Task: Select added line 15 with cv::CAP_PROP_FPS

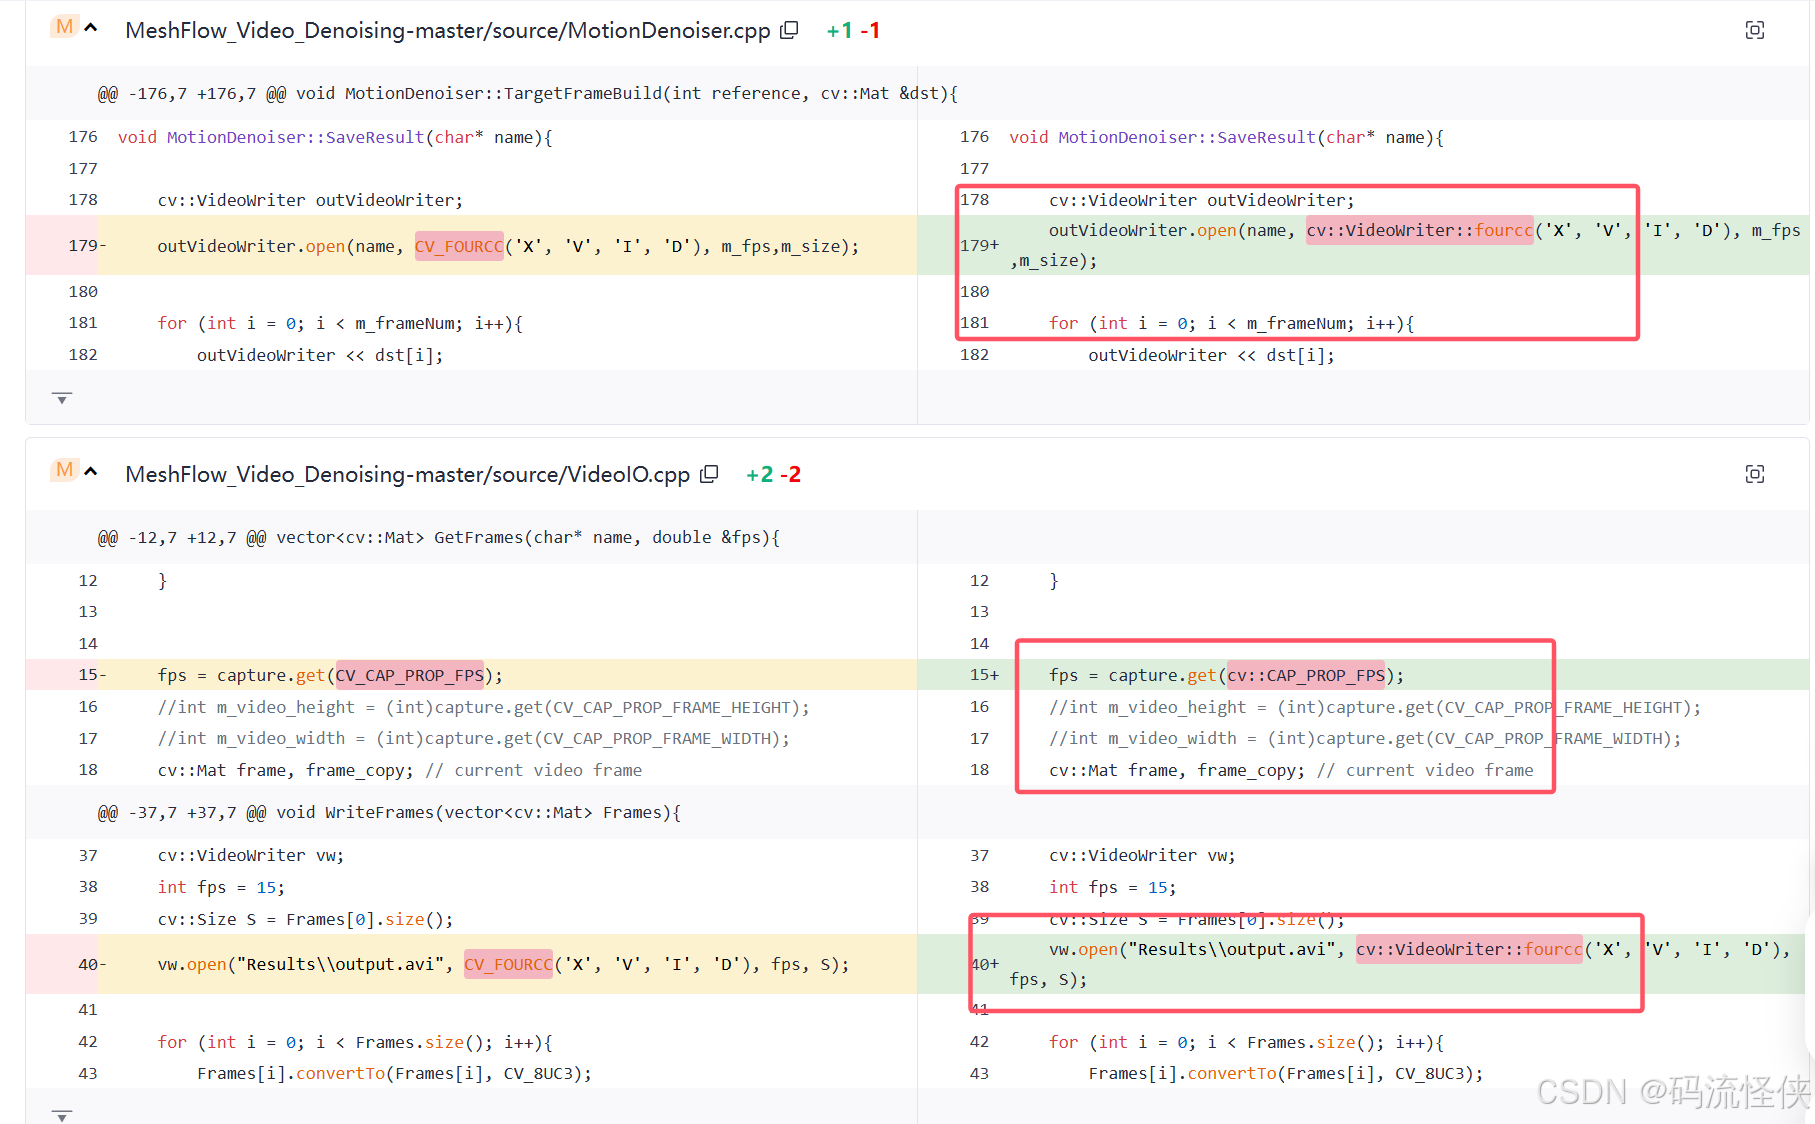Action: [1363, 675]
